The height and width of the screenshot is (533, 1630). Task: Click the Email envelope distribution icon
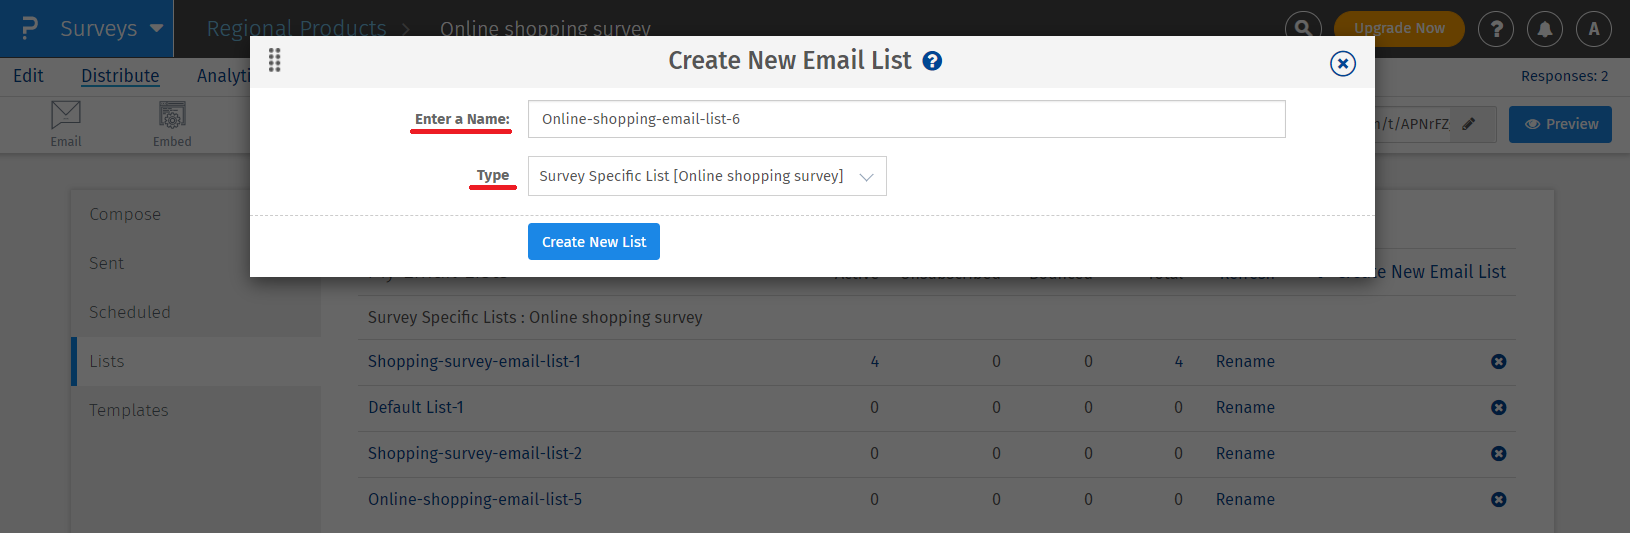tap(66, 124)
